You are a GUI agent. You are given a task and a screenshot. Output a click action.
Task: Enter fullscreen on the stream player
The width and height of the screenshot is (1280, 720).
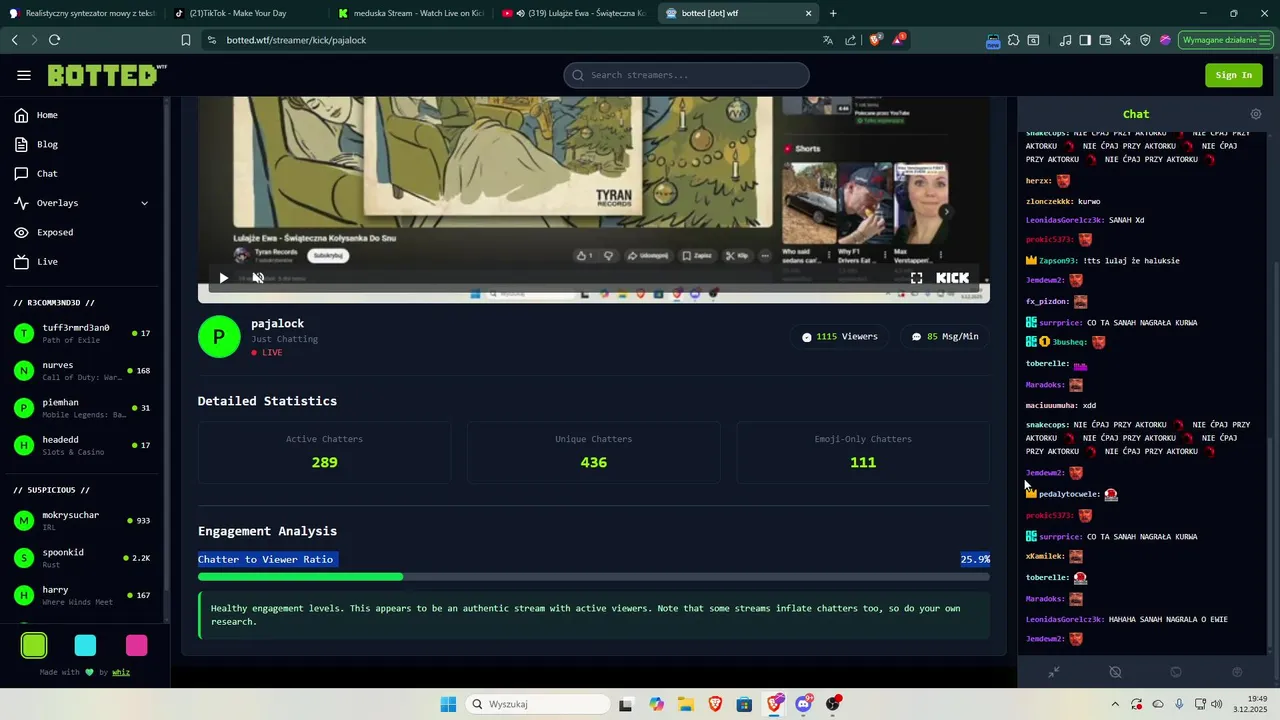pyautogui.click(x=916, y=278)
